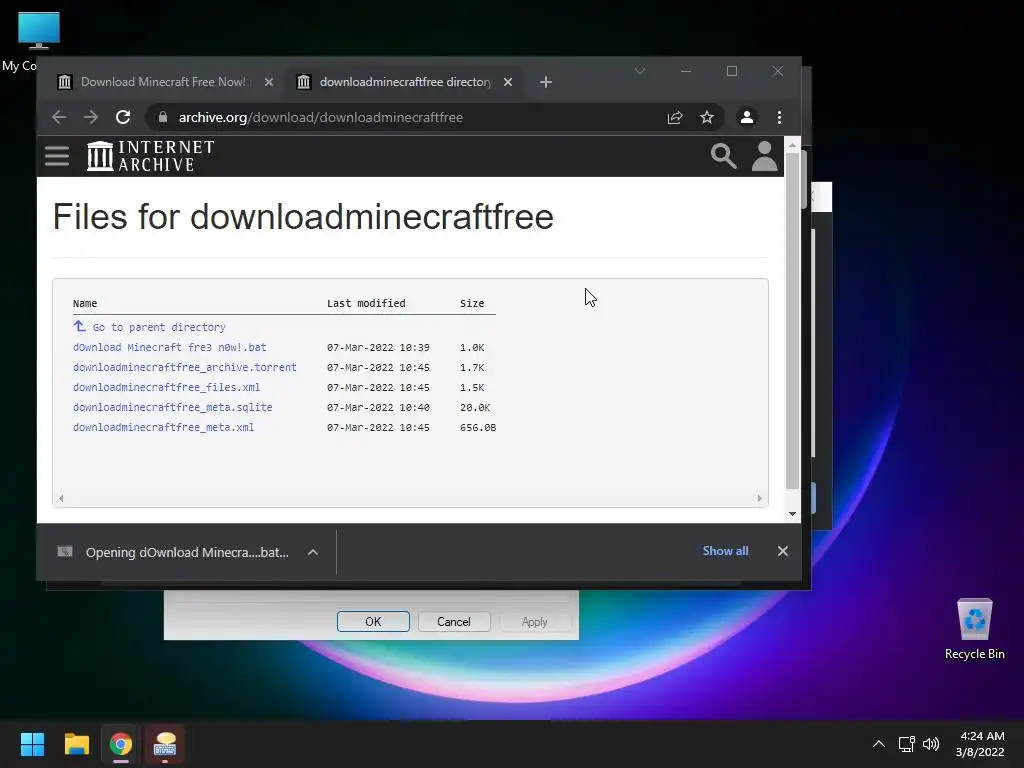1024x768 pixels.
Task: Expand download item options chevron
Action: 313,552
